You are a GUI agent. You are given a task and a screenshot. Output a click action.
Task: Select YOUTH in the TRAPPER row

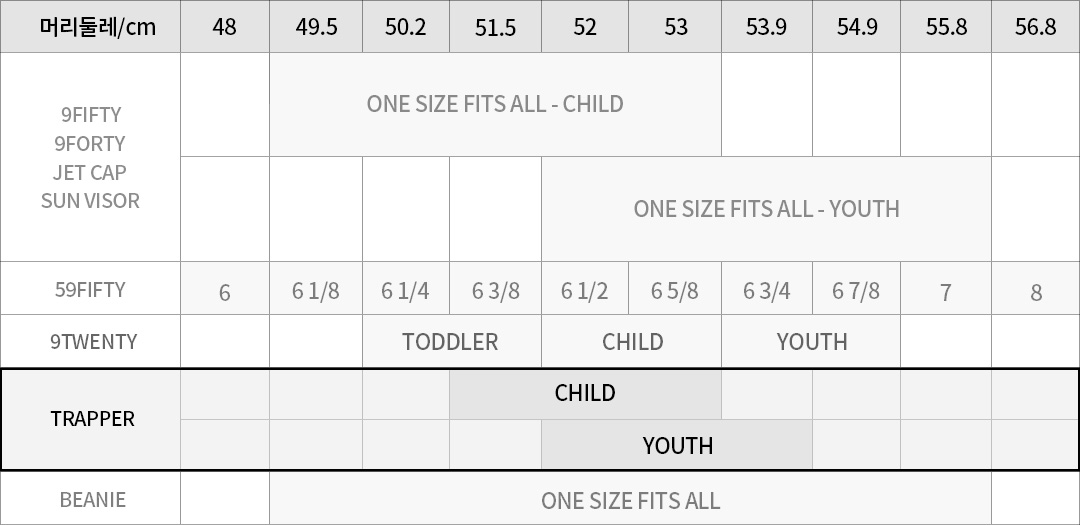click(x=677, y=445)
